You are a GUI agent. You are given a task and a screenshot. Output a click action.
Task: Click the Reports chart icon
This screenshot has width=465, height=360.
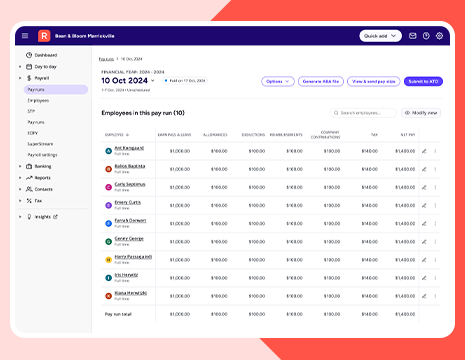(x=29, y=178)
